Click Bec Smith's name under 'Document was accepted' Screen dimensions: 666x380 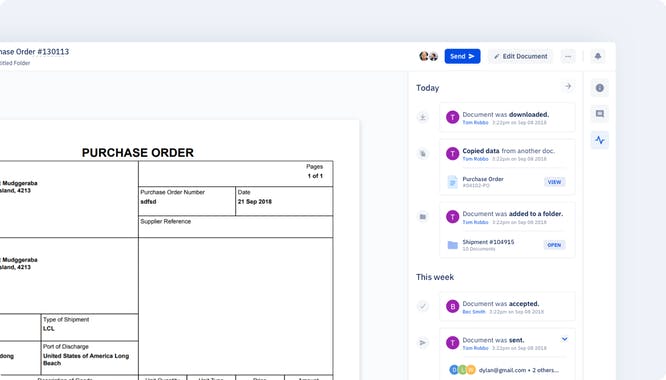tap(474, 312)
